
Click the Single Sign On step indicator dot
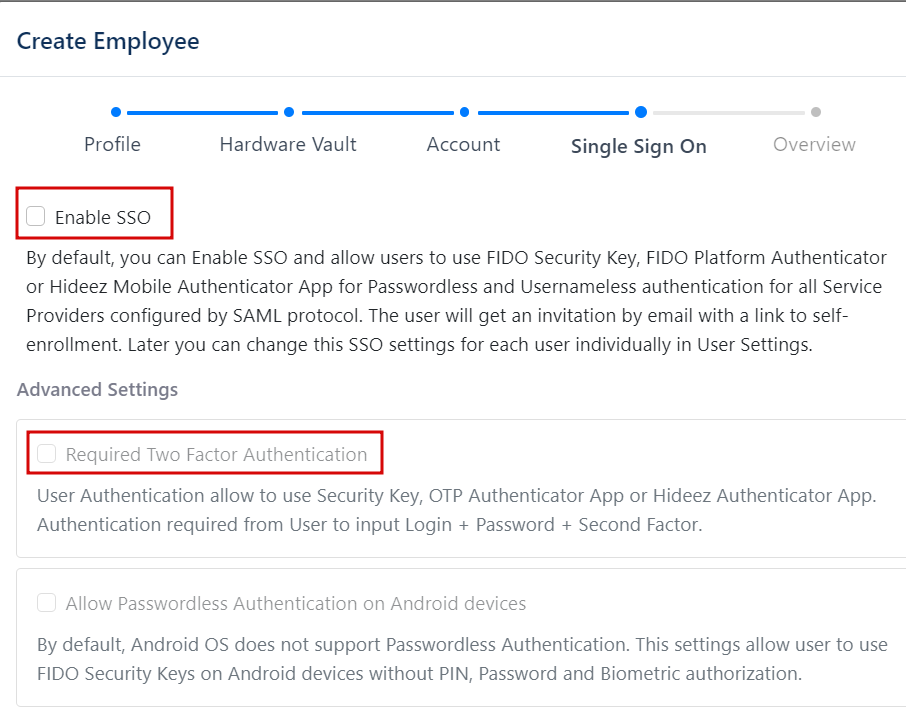(641, 112)
